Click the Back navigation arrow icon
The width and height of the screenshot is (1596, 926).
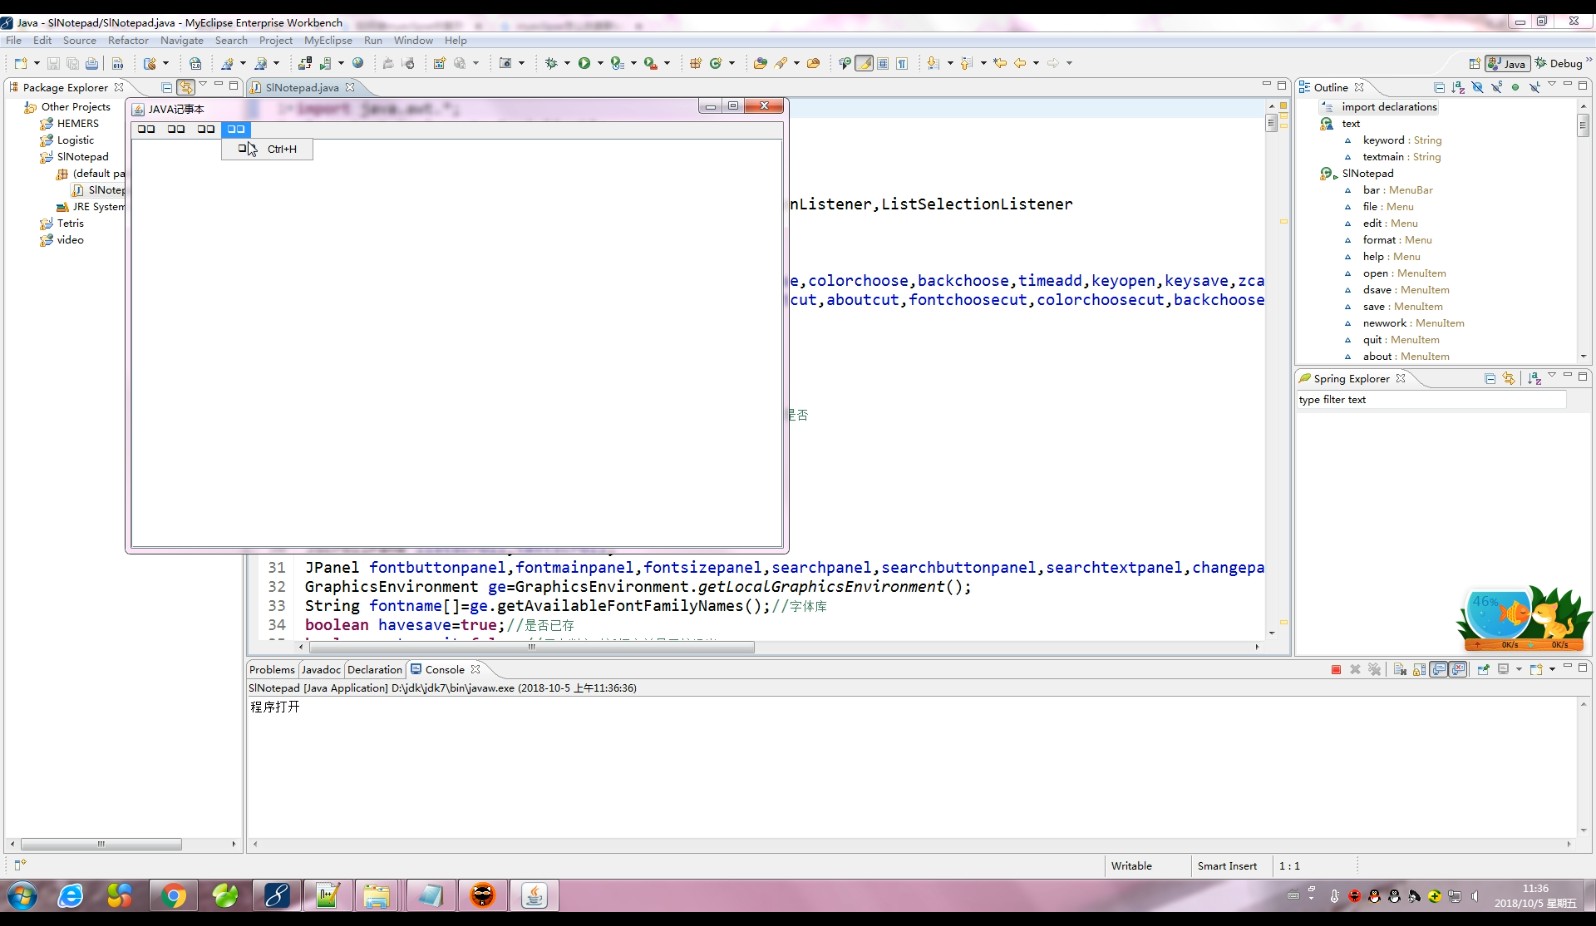click(1020, 63)
